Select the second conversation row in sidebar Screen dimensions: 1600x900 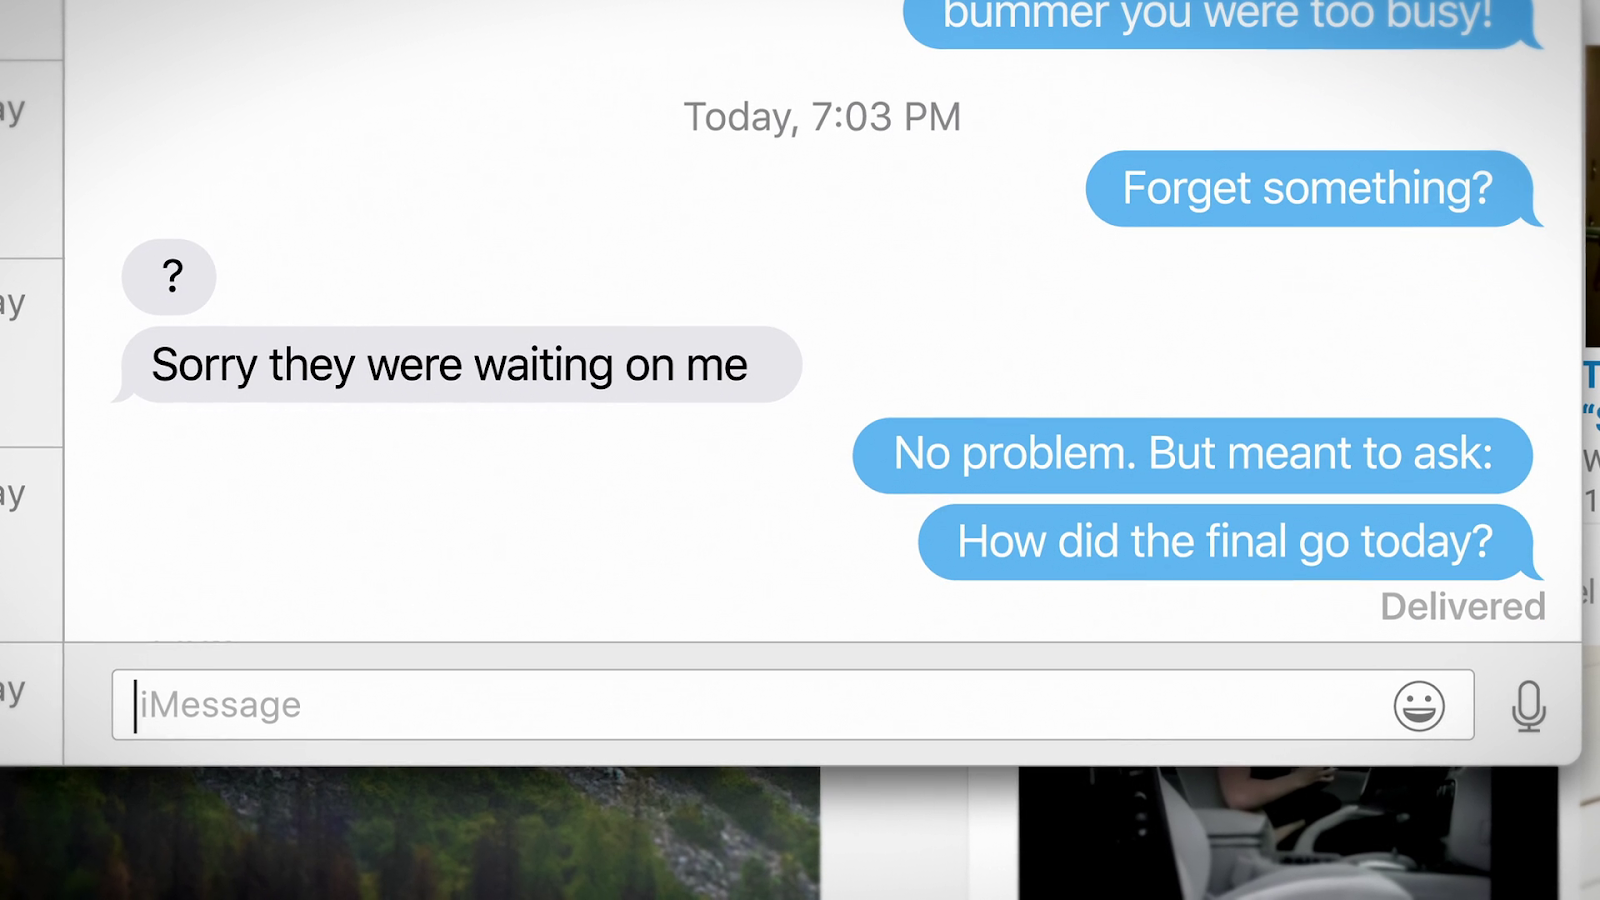[31, 353]
